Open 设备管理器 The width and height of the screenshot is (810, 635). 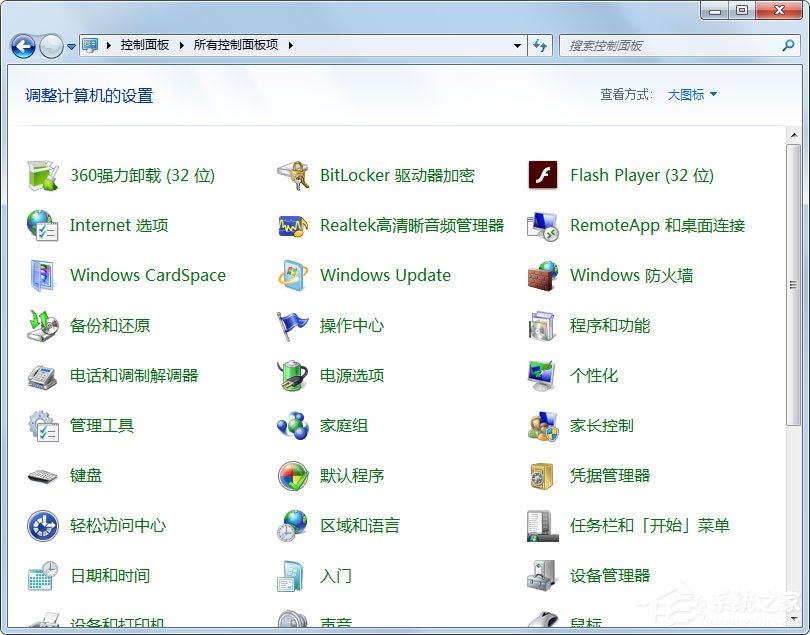(611, 575)
